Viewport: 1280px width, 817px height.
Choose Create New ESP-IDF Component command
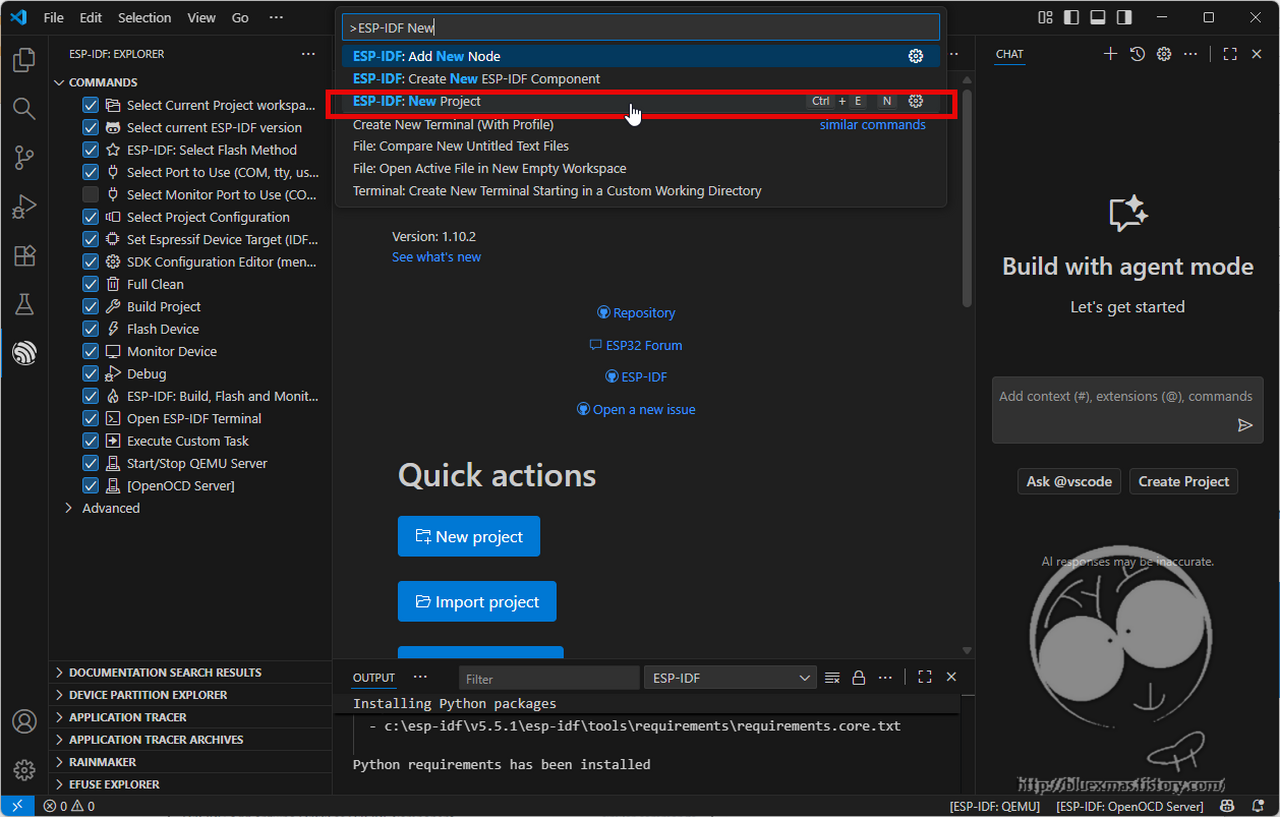click(641, 79)
